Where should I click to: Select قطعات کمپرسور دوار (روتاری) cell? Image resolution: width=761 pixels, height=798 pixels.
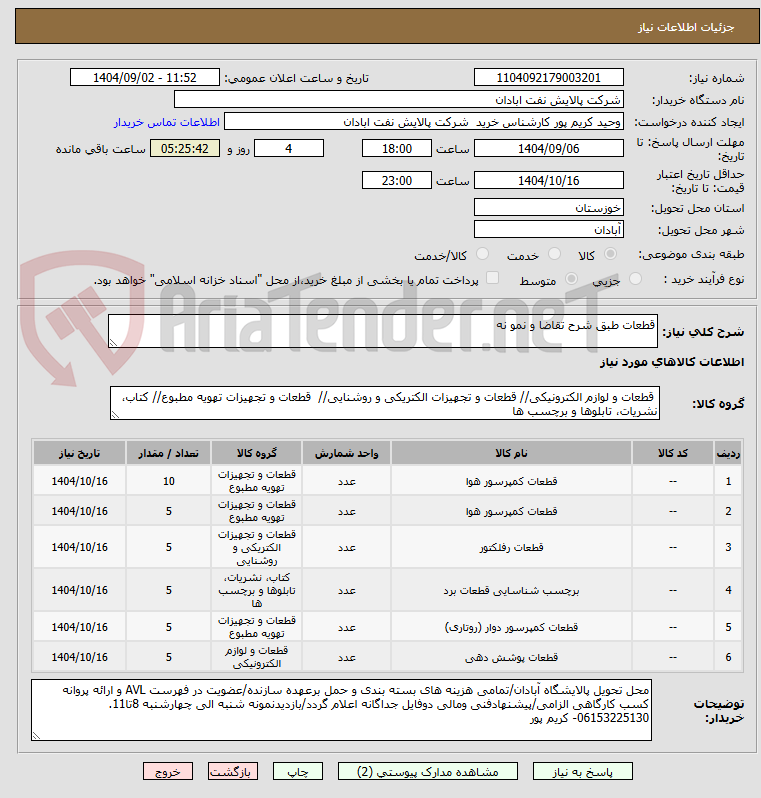click(511, 627)
